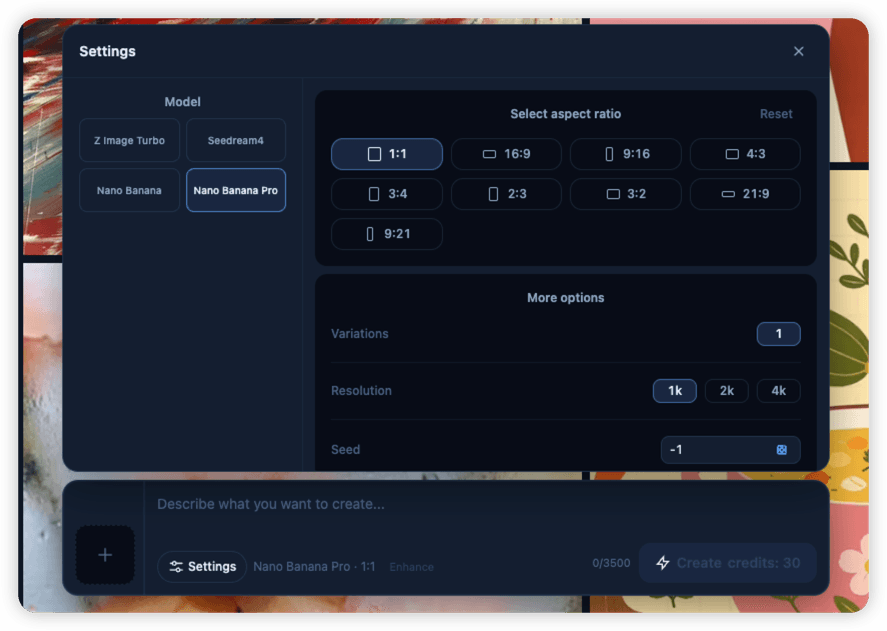Click the Variations value 1
This screenshot has height=631, width=887.
778,334
